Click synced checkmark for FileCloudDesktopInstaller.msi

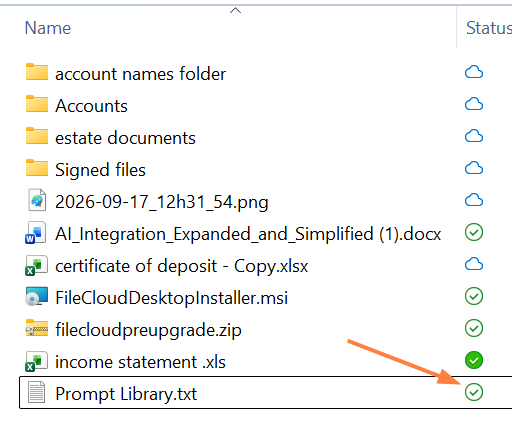pos(474,296)
